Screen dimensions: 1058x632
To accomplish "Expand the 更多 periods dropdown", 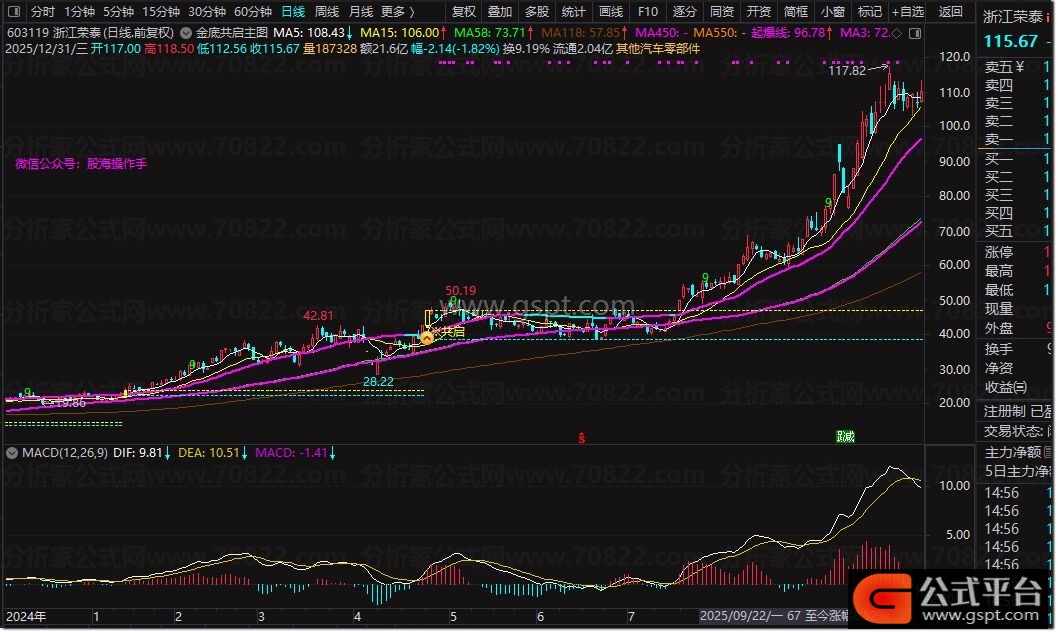I will click(x=398, y=12).
